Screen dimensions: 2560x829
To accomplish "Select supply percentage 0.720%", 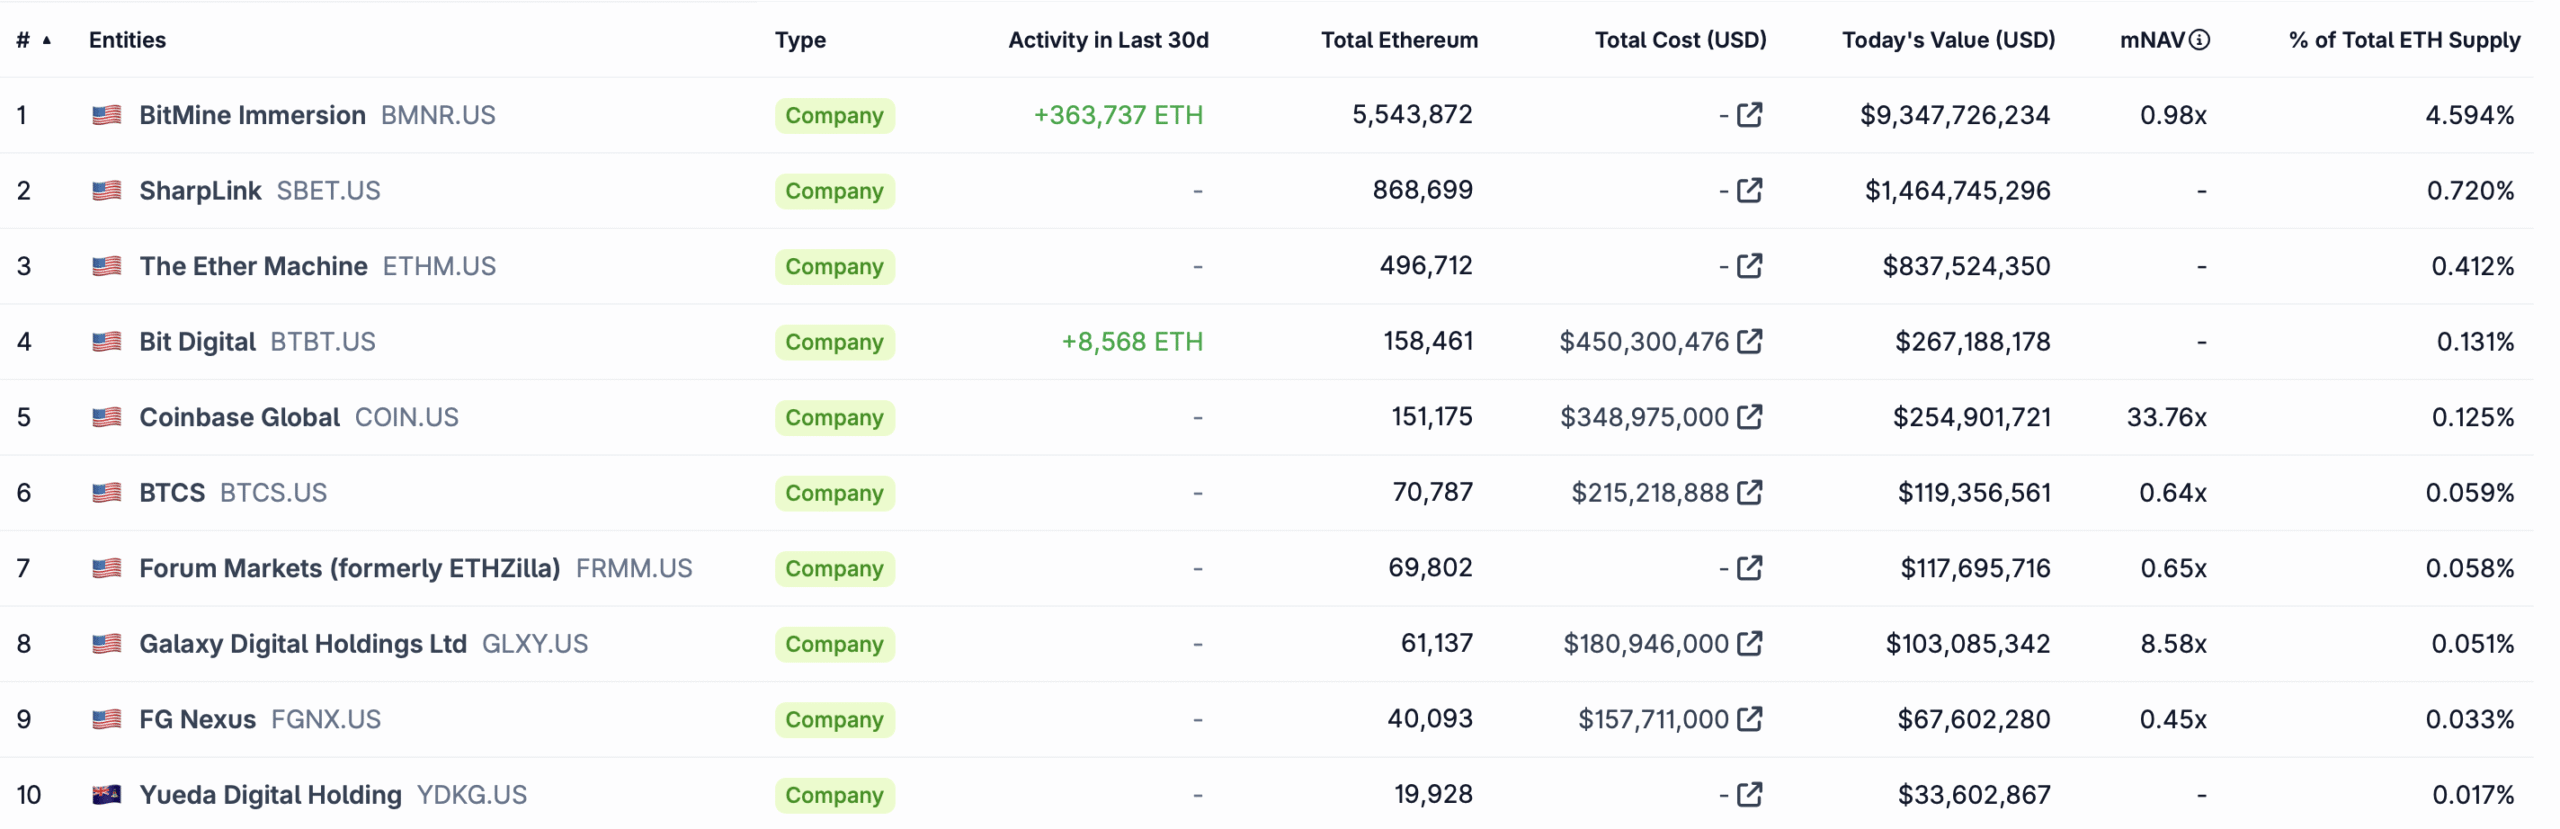I will [x=2470, y=190].
